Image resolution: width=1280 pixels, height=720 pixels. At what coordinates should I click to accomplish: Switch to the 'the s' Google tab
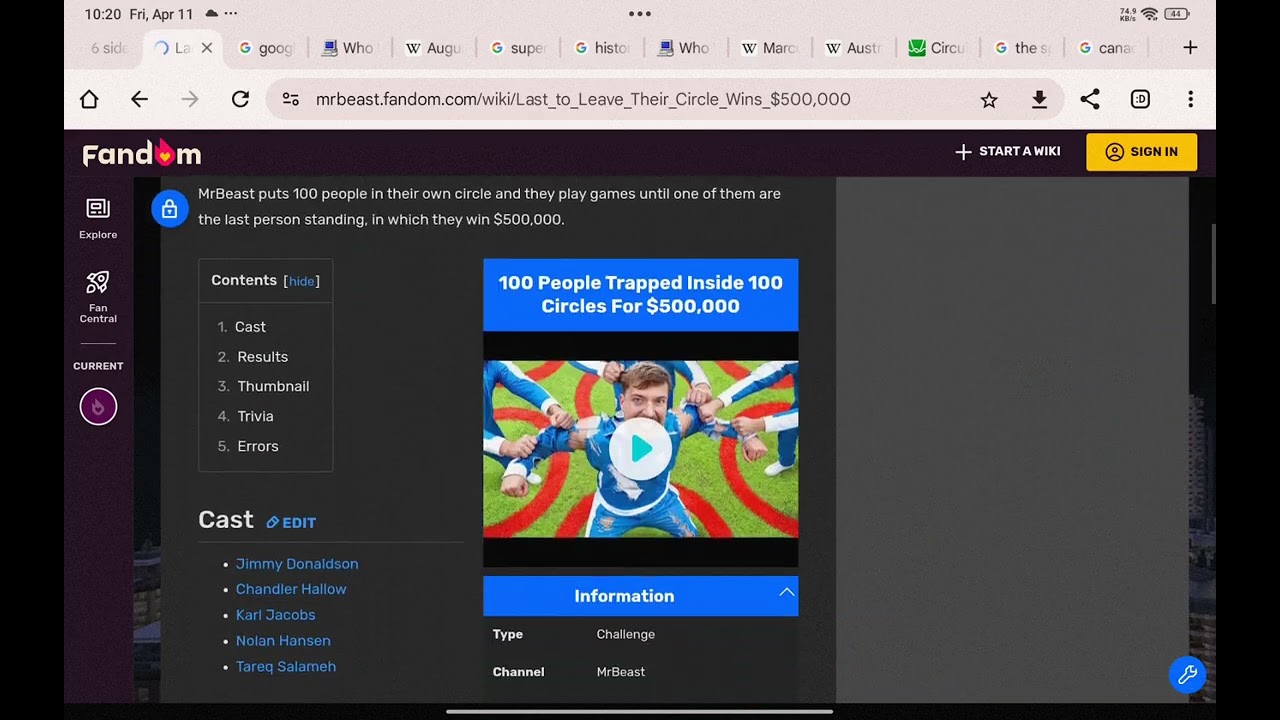coord(1021,47)
